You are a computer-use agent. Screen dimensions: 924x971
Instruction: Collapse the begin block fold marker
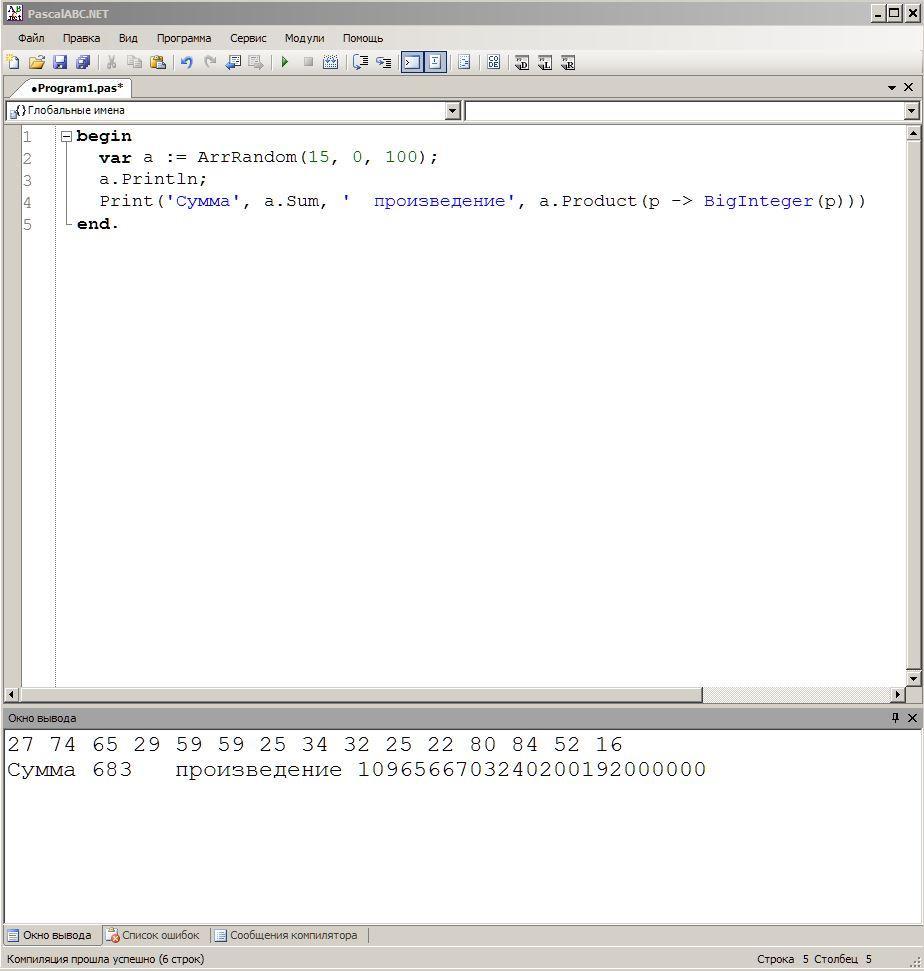click(66, 136)
